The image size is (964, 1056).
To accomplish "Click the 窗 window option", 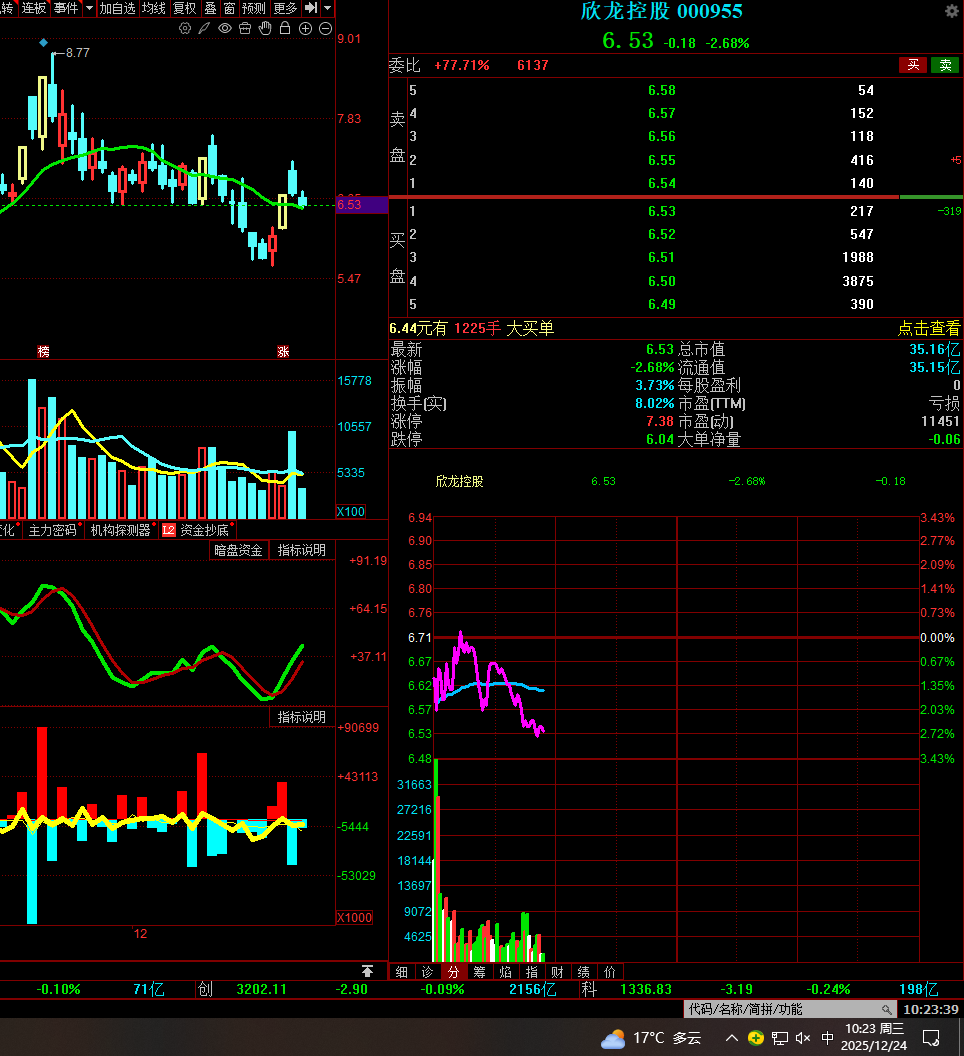I will point(229,8).
